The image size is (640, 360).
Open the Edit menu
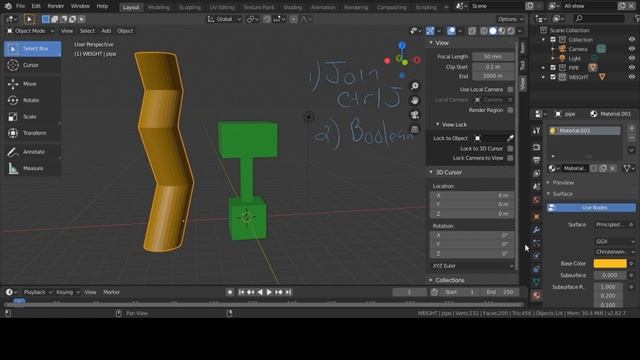(36, 7)
